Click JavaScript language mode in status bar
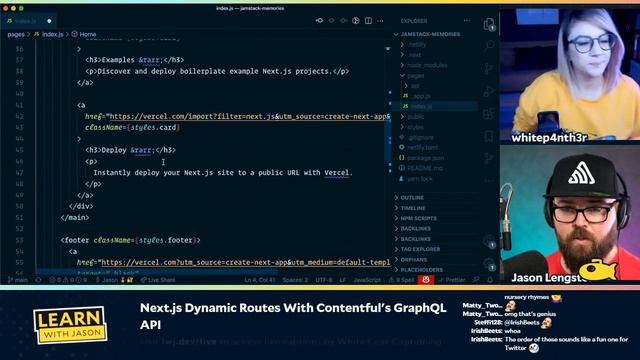Image resolution: width=640 pixels, height=360 pixels. pyautogui.click(x=367, y=280)
